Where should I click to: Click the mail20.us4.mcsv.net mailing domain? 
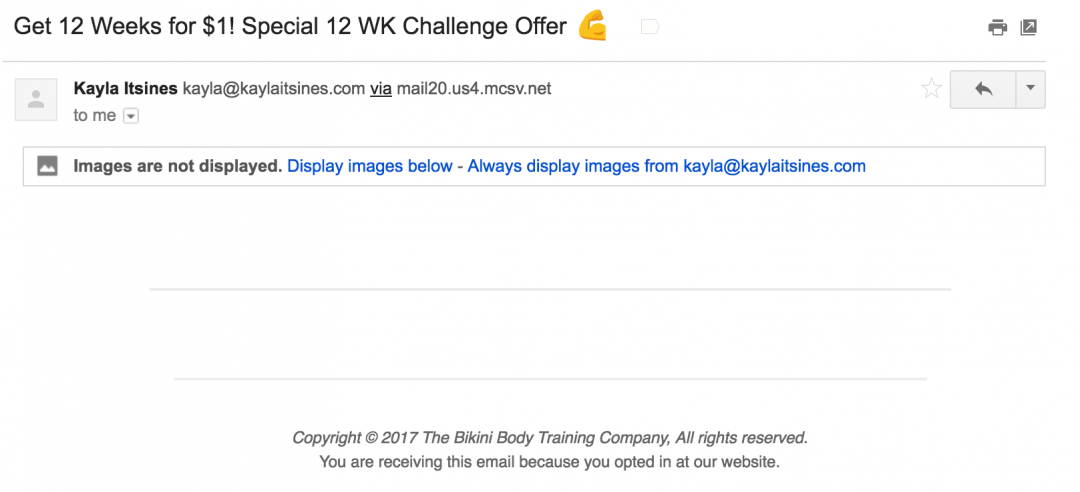(474, 89)
